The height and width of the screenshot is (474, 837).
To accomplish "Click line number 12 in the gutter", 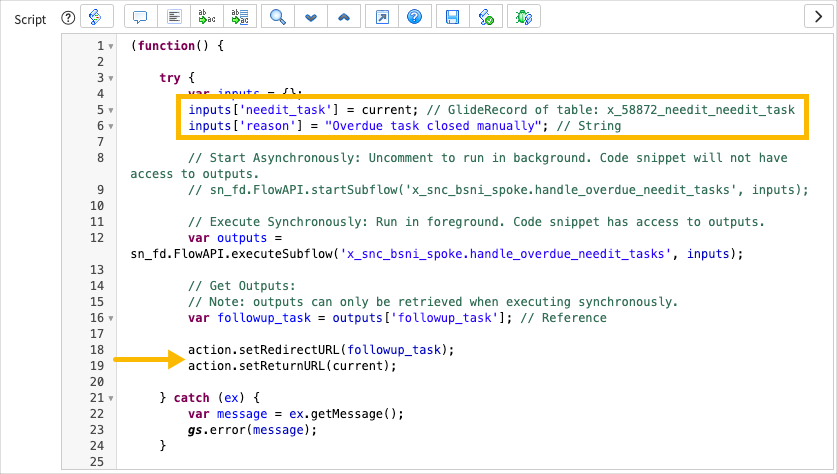I will 97,238.
